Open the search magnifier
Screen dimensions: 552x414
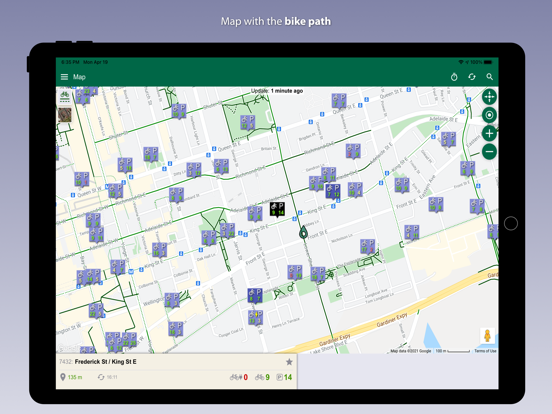point(489,77)
